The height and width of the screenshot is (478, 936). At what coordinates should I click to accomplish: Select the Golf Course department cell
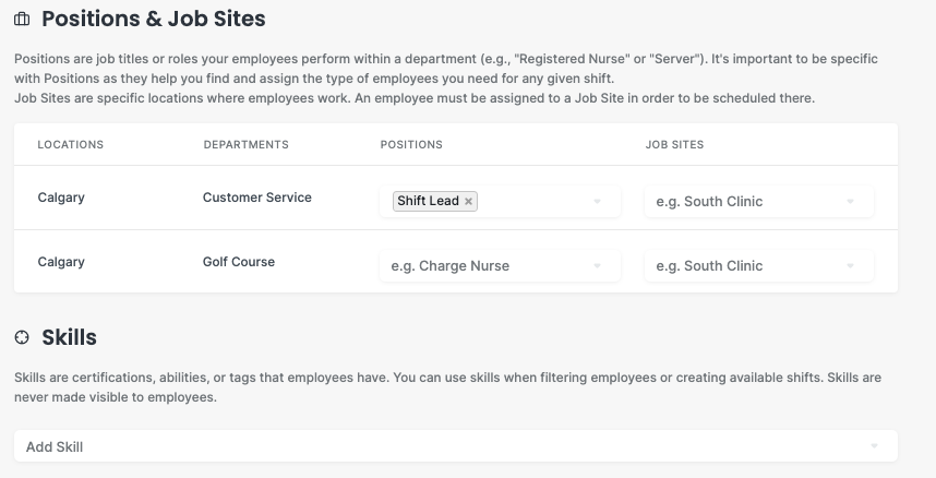click(x=239, y=262)
